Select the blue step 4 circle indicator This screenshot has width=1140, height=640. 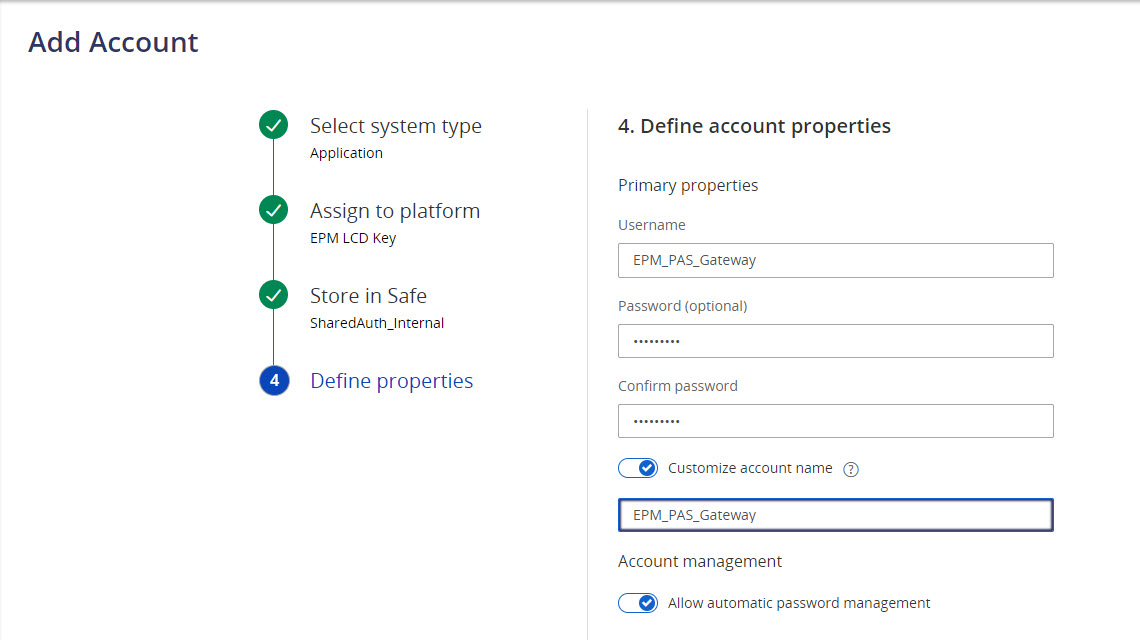click(273, 380)
